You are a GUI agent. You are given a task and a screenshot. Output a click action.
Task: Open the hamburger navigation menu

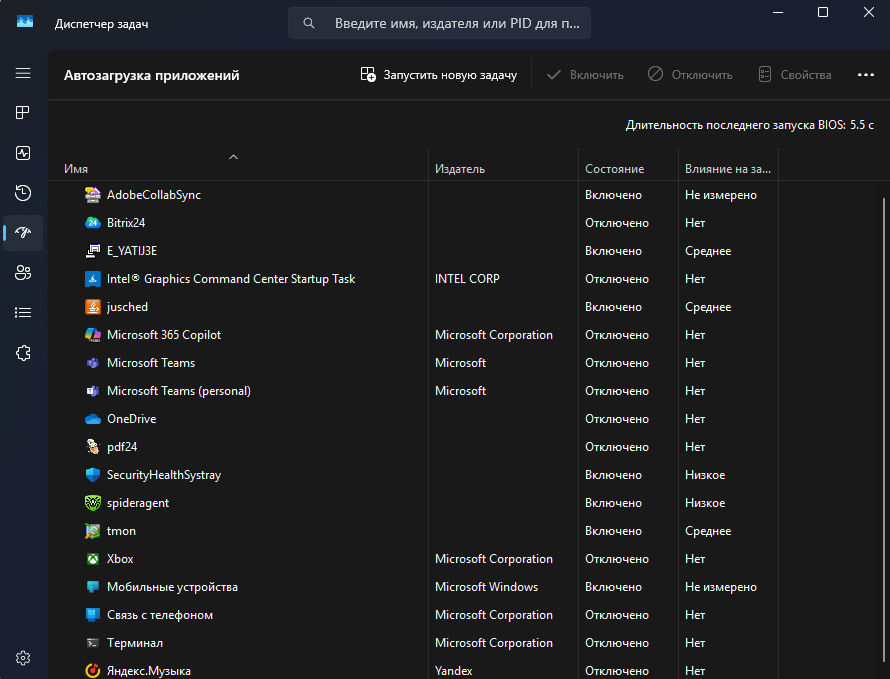23,73
